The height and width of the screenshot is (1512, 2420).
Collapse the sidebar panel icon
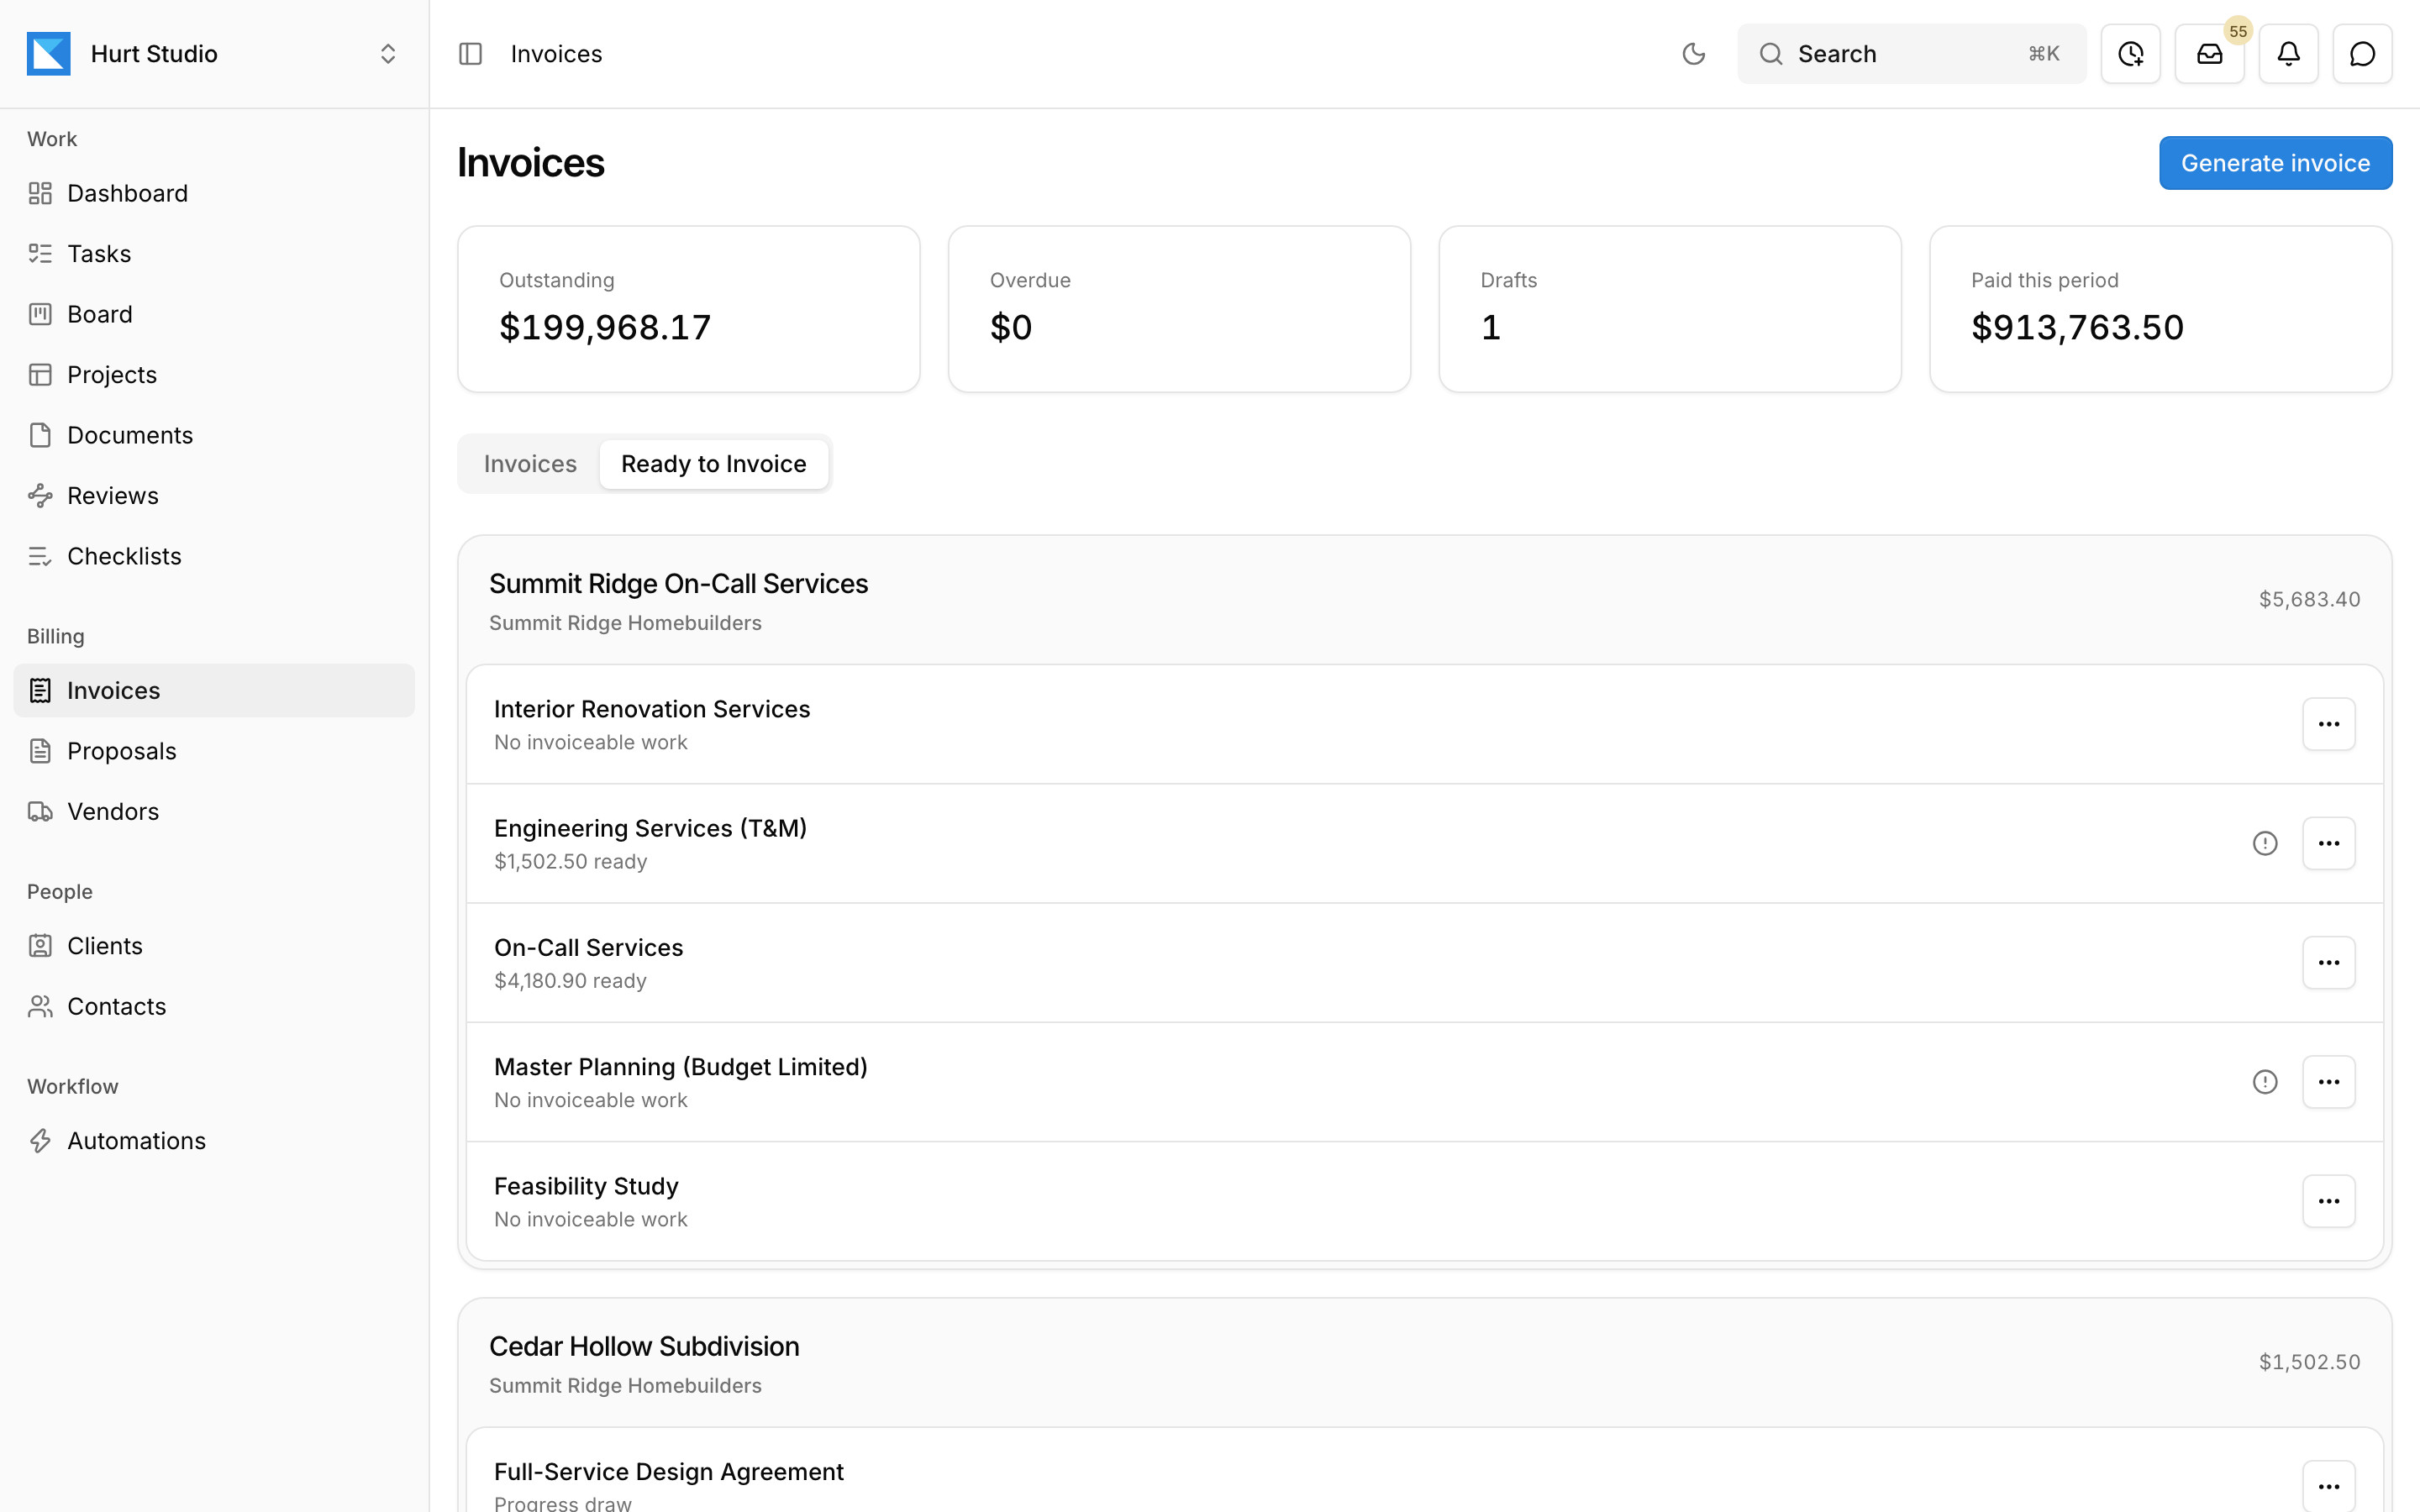click(470, 54)
